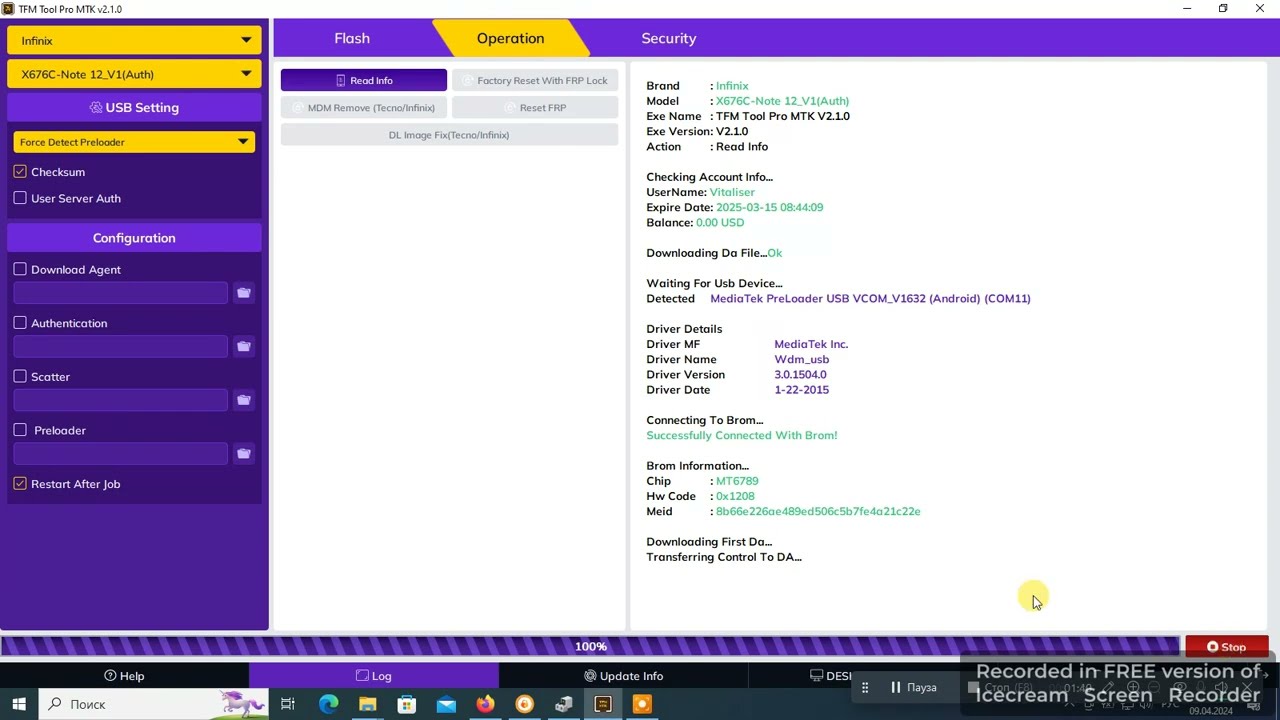Click the Scatter path field
The height and width of the screenshot is (720, 1280).
[121, 400]
